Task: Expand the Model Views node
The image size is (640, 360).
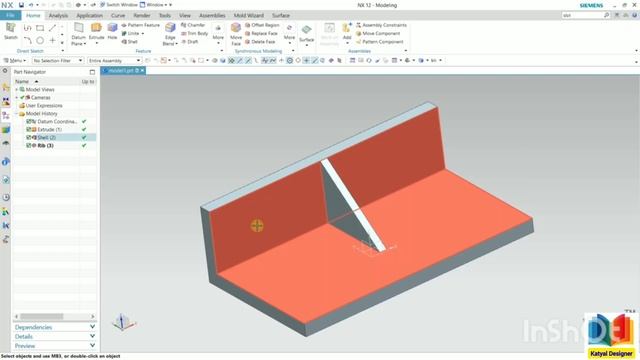Action: coord(17,89)
